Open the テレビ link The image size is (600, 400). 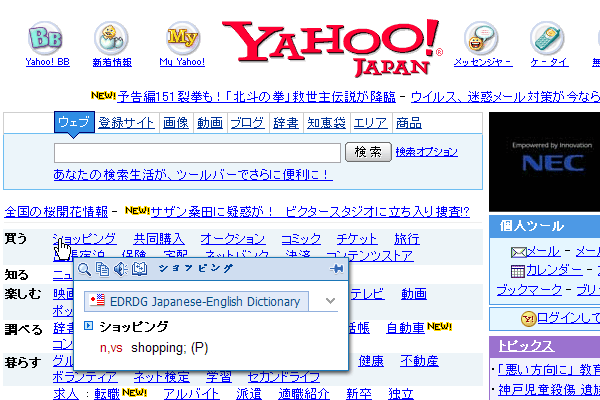367,294
